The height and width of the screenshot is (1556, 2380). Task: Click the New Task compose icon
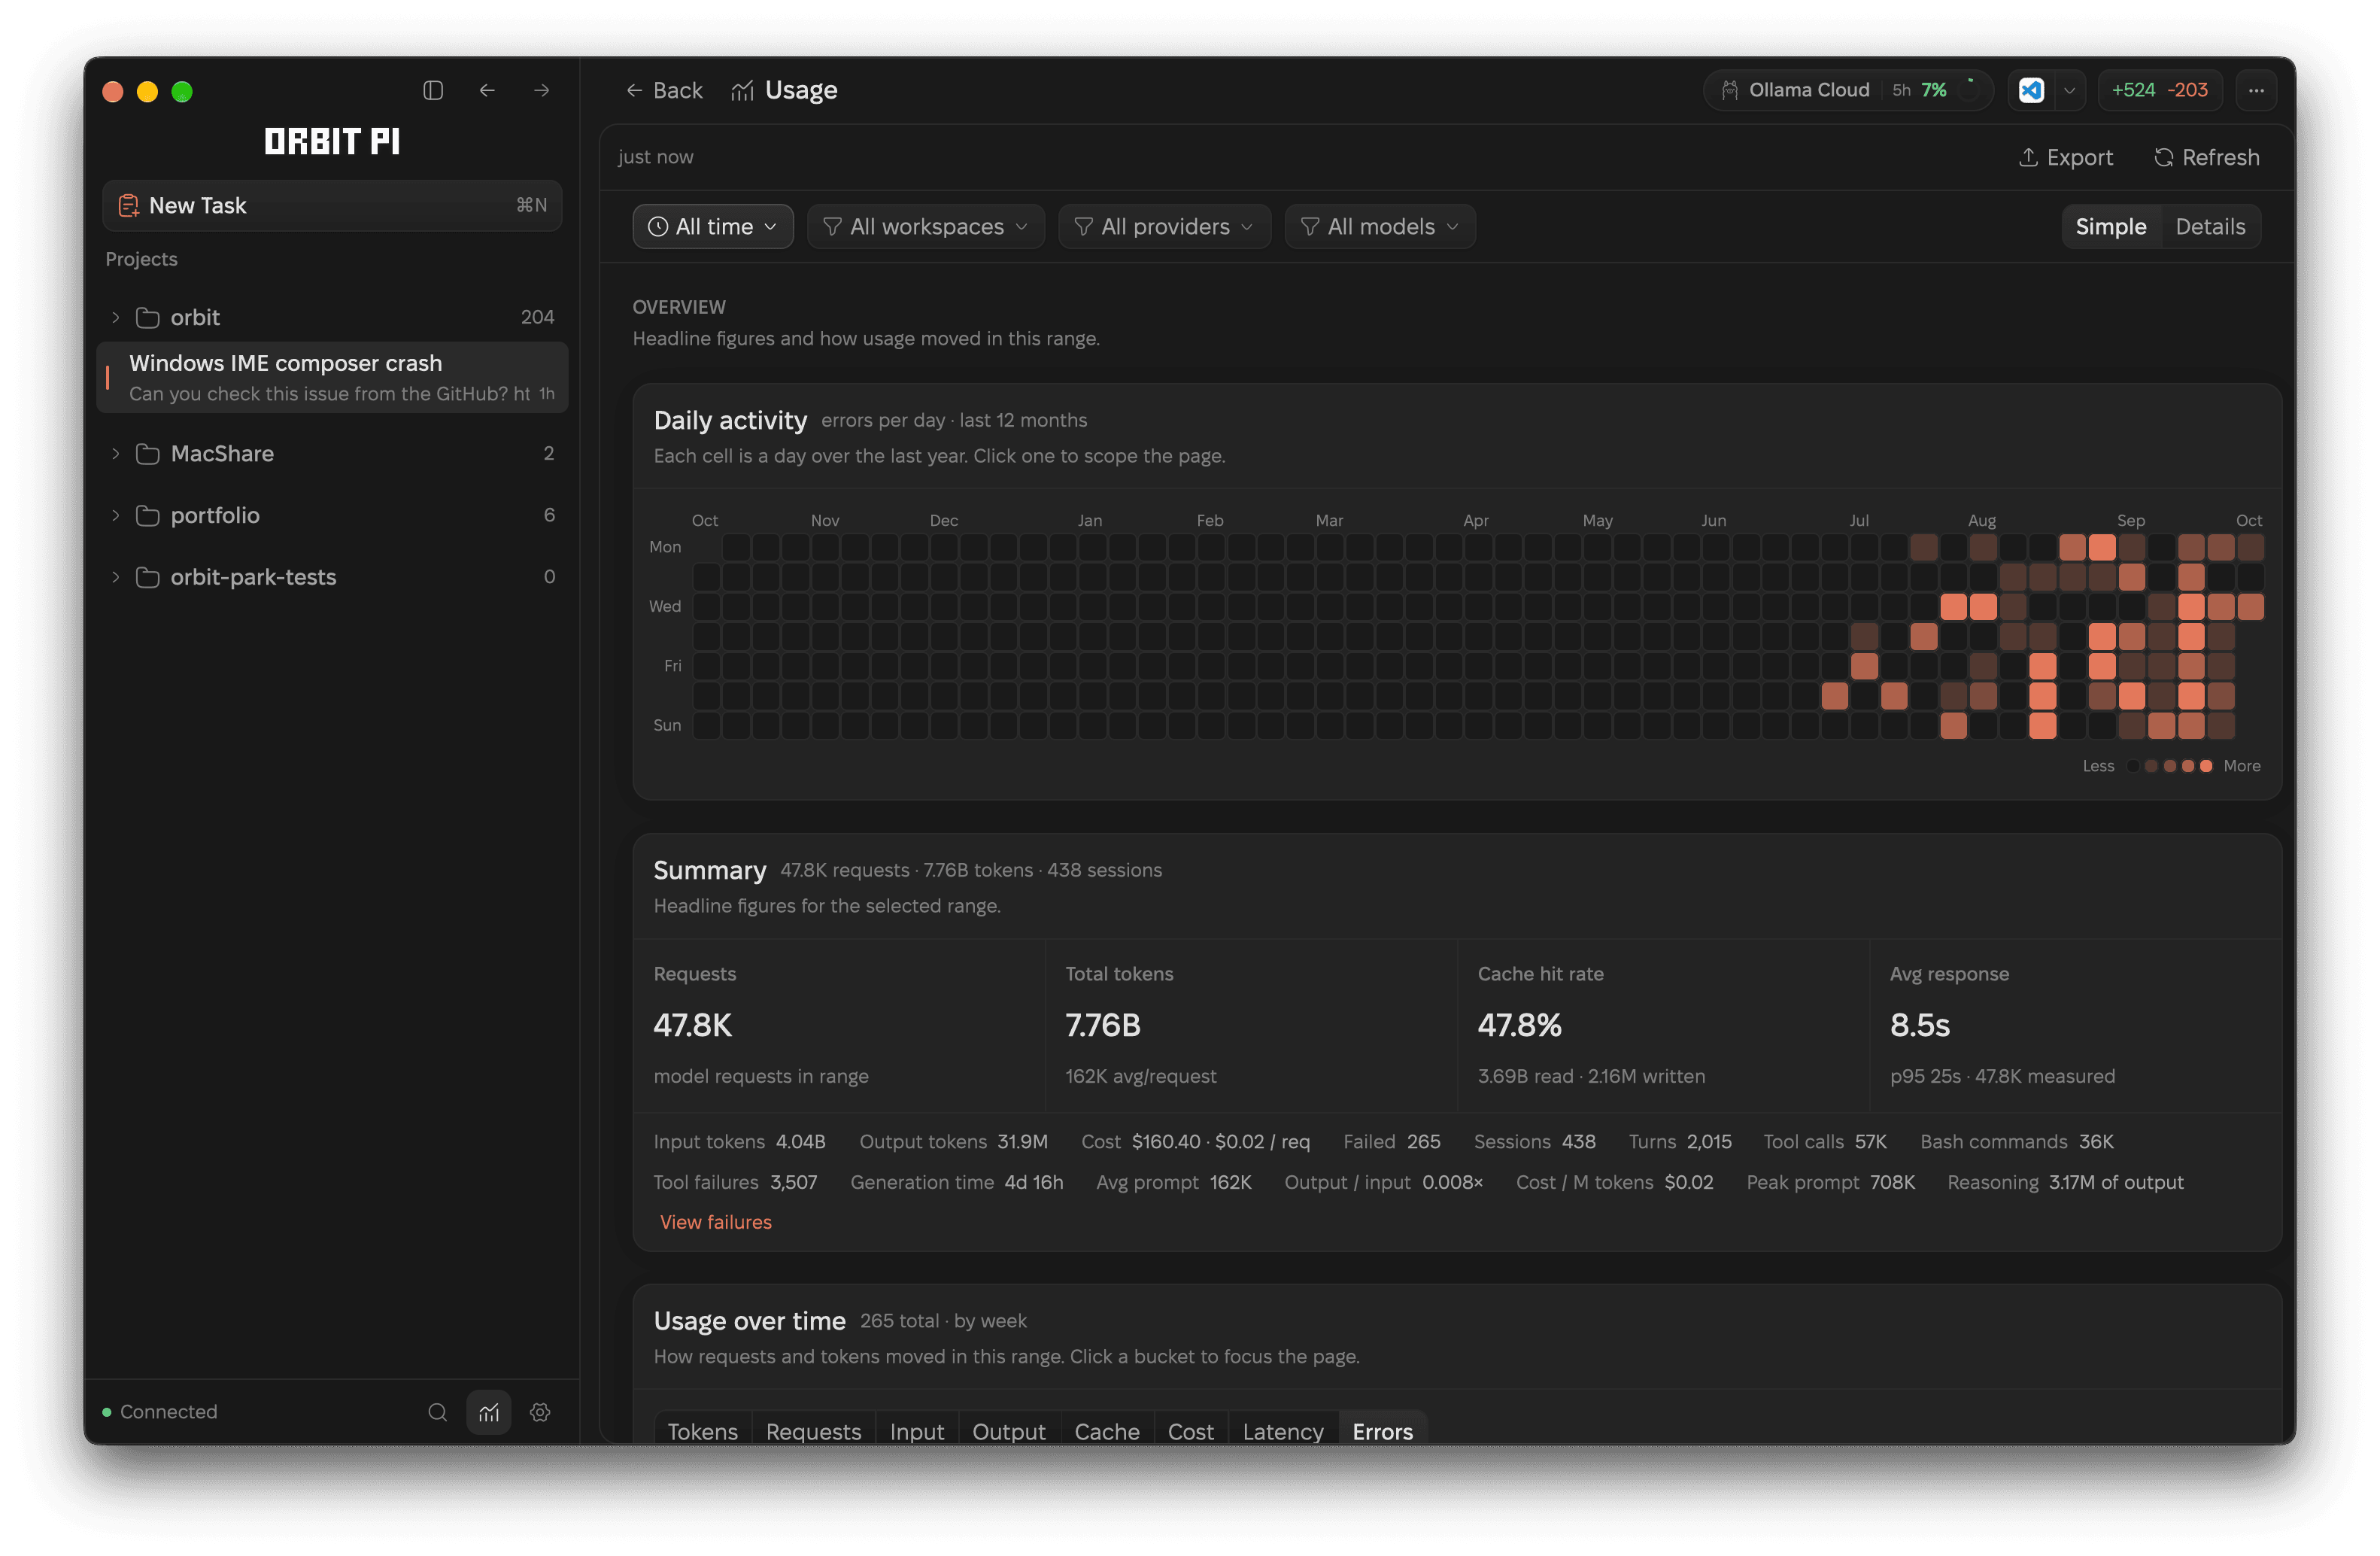pos(129,205)
